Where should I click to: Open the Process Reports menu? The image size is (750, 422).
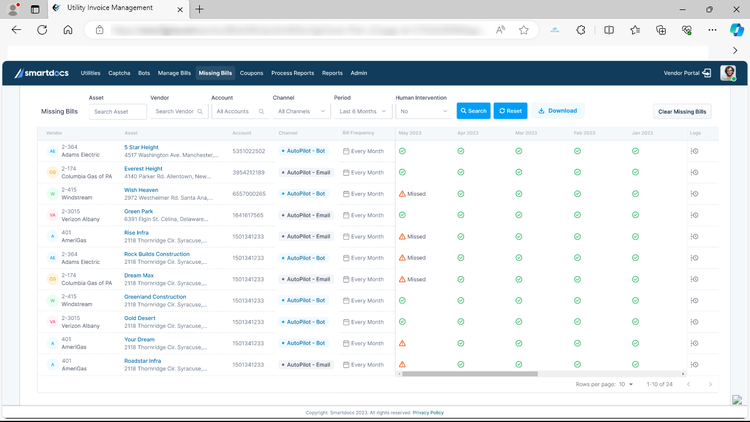(293, 73)
